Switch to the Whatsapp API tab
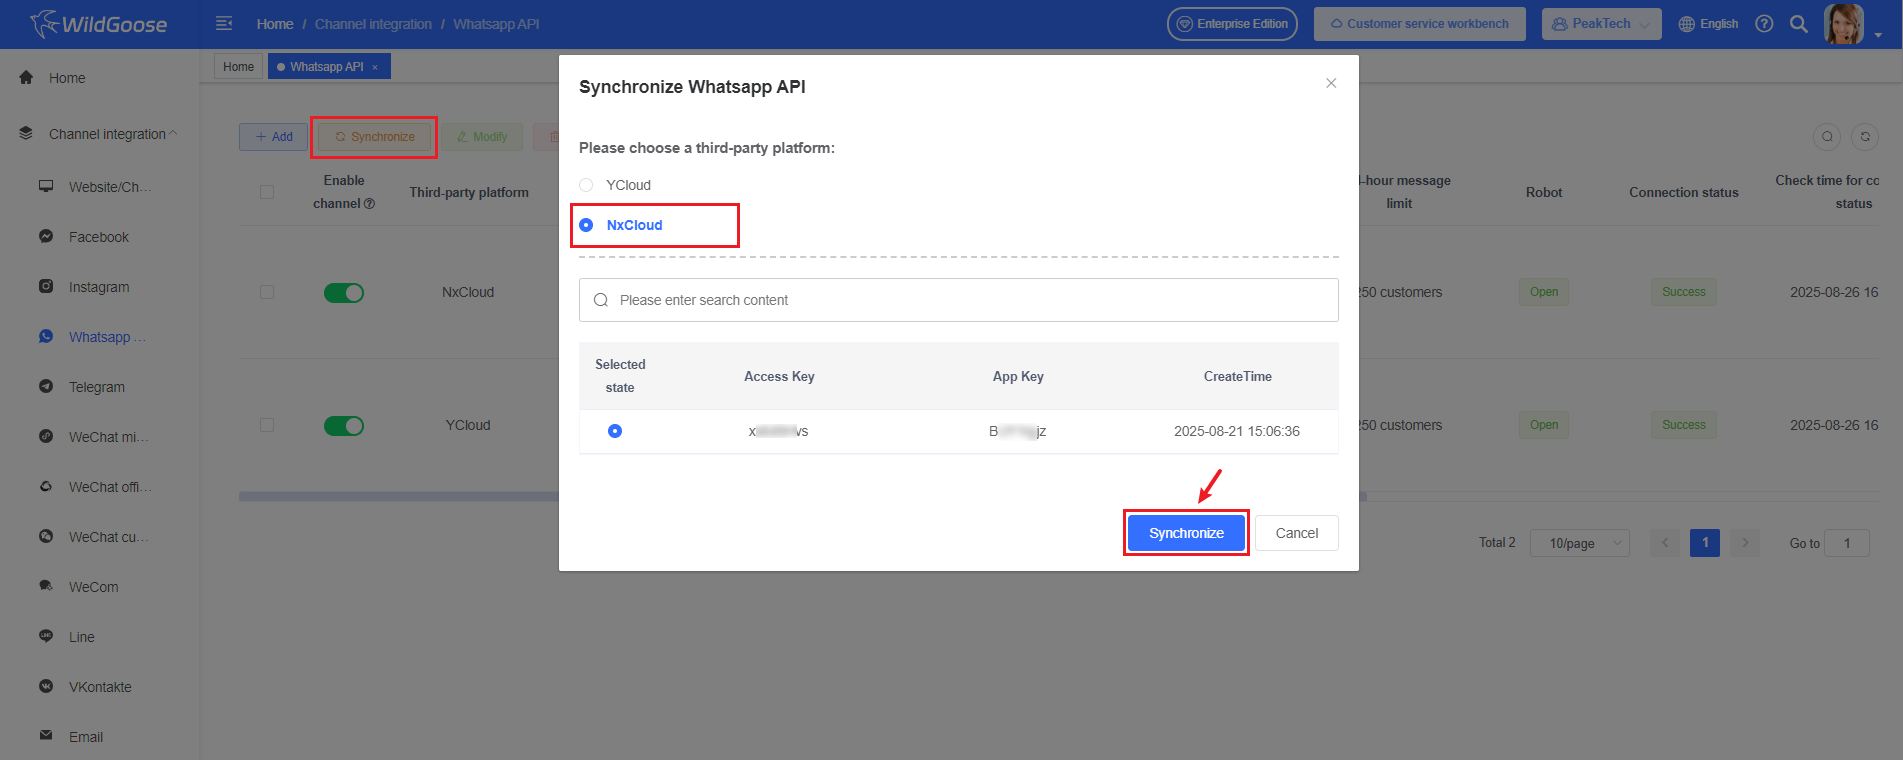Viewport: 1903px width, 760px height. (x=329, y=66)
